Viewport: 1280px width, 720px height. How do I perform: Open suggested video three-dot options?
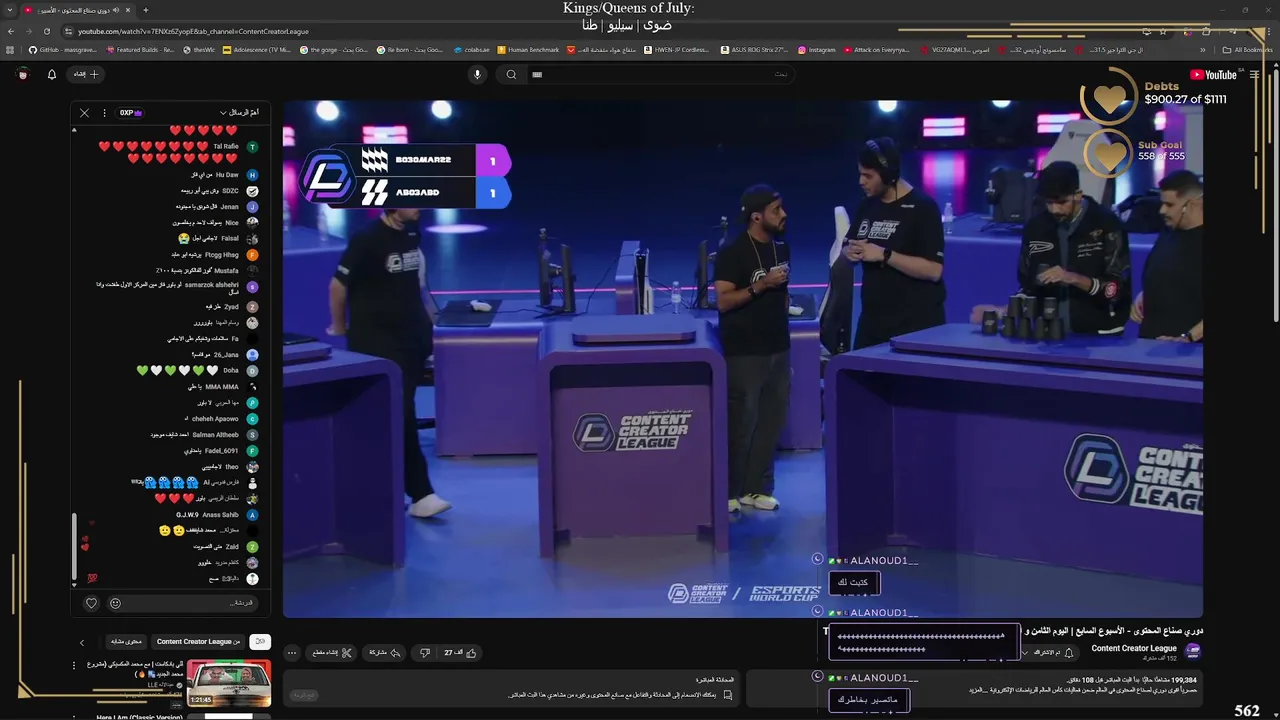(74, 665)
